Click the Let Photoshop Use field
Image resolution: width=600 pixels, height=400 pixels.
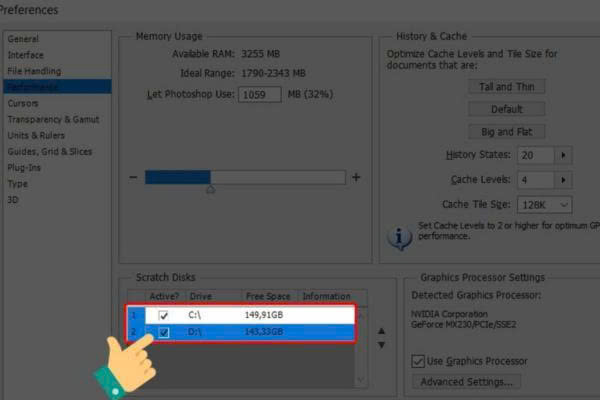259,95
